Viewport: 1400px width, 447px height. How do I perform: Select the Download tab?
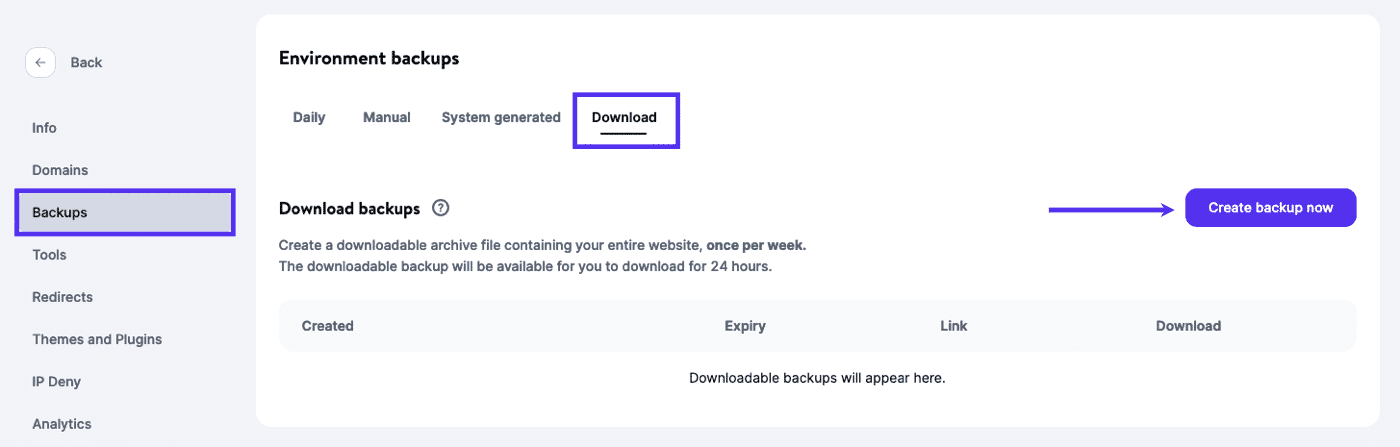click(x=624, y=117)
